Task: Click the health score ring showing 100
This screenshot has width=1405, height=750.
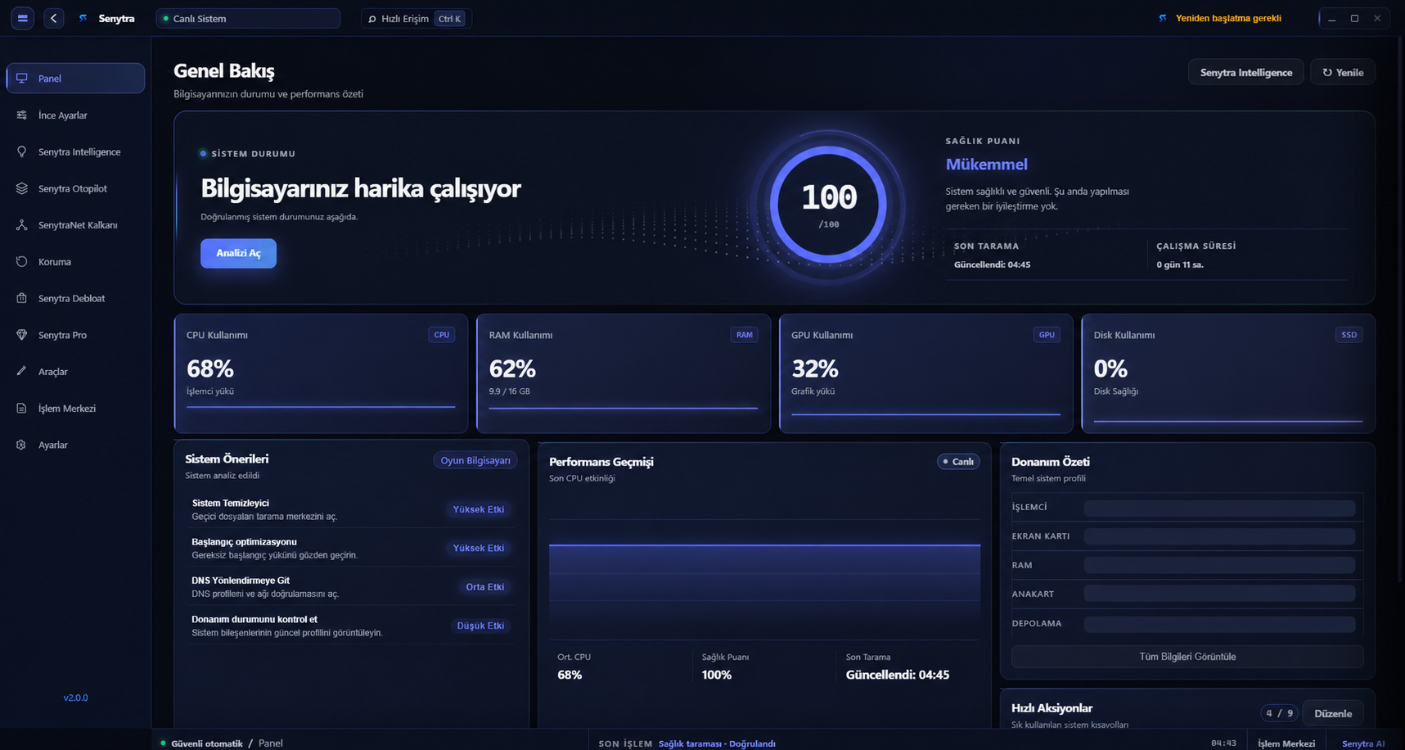Action: pyautogui.click(x=829, y=203)
